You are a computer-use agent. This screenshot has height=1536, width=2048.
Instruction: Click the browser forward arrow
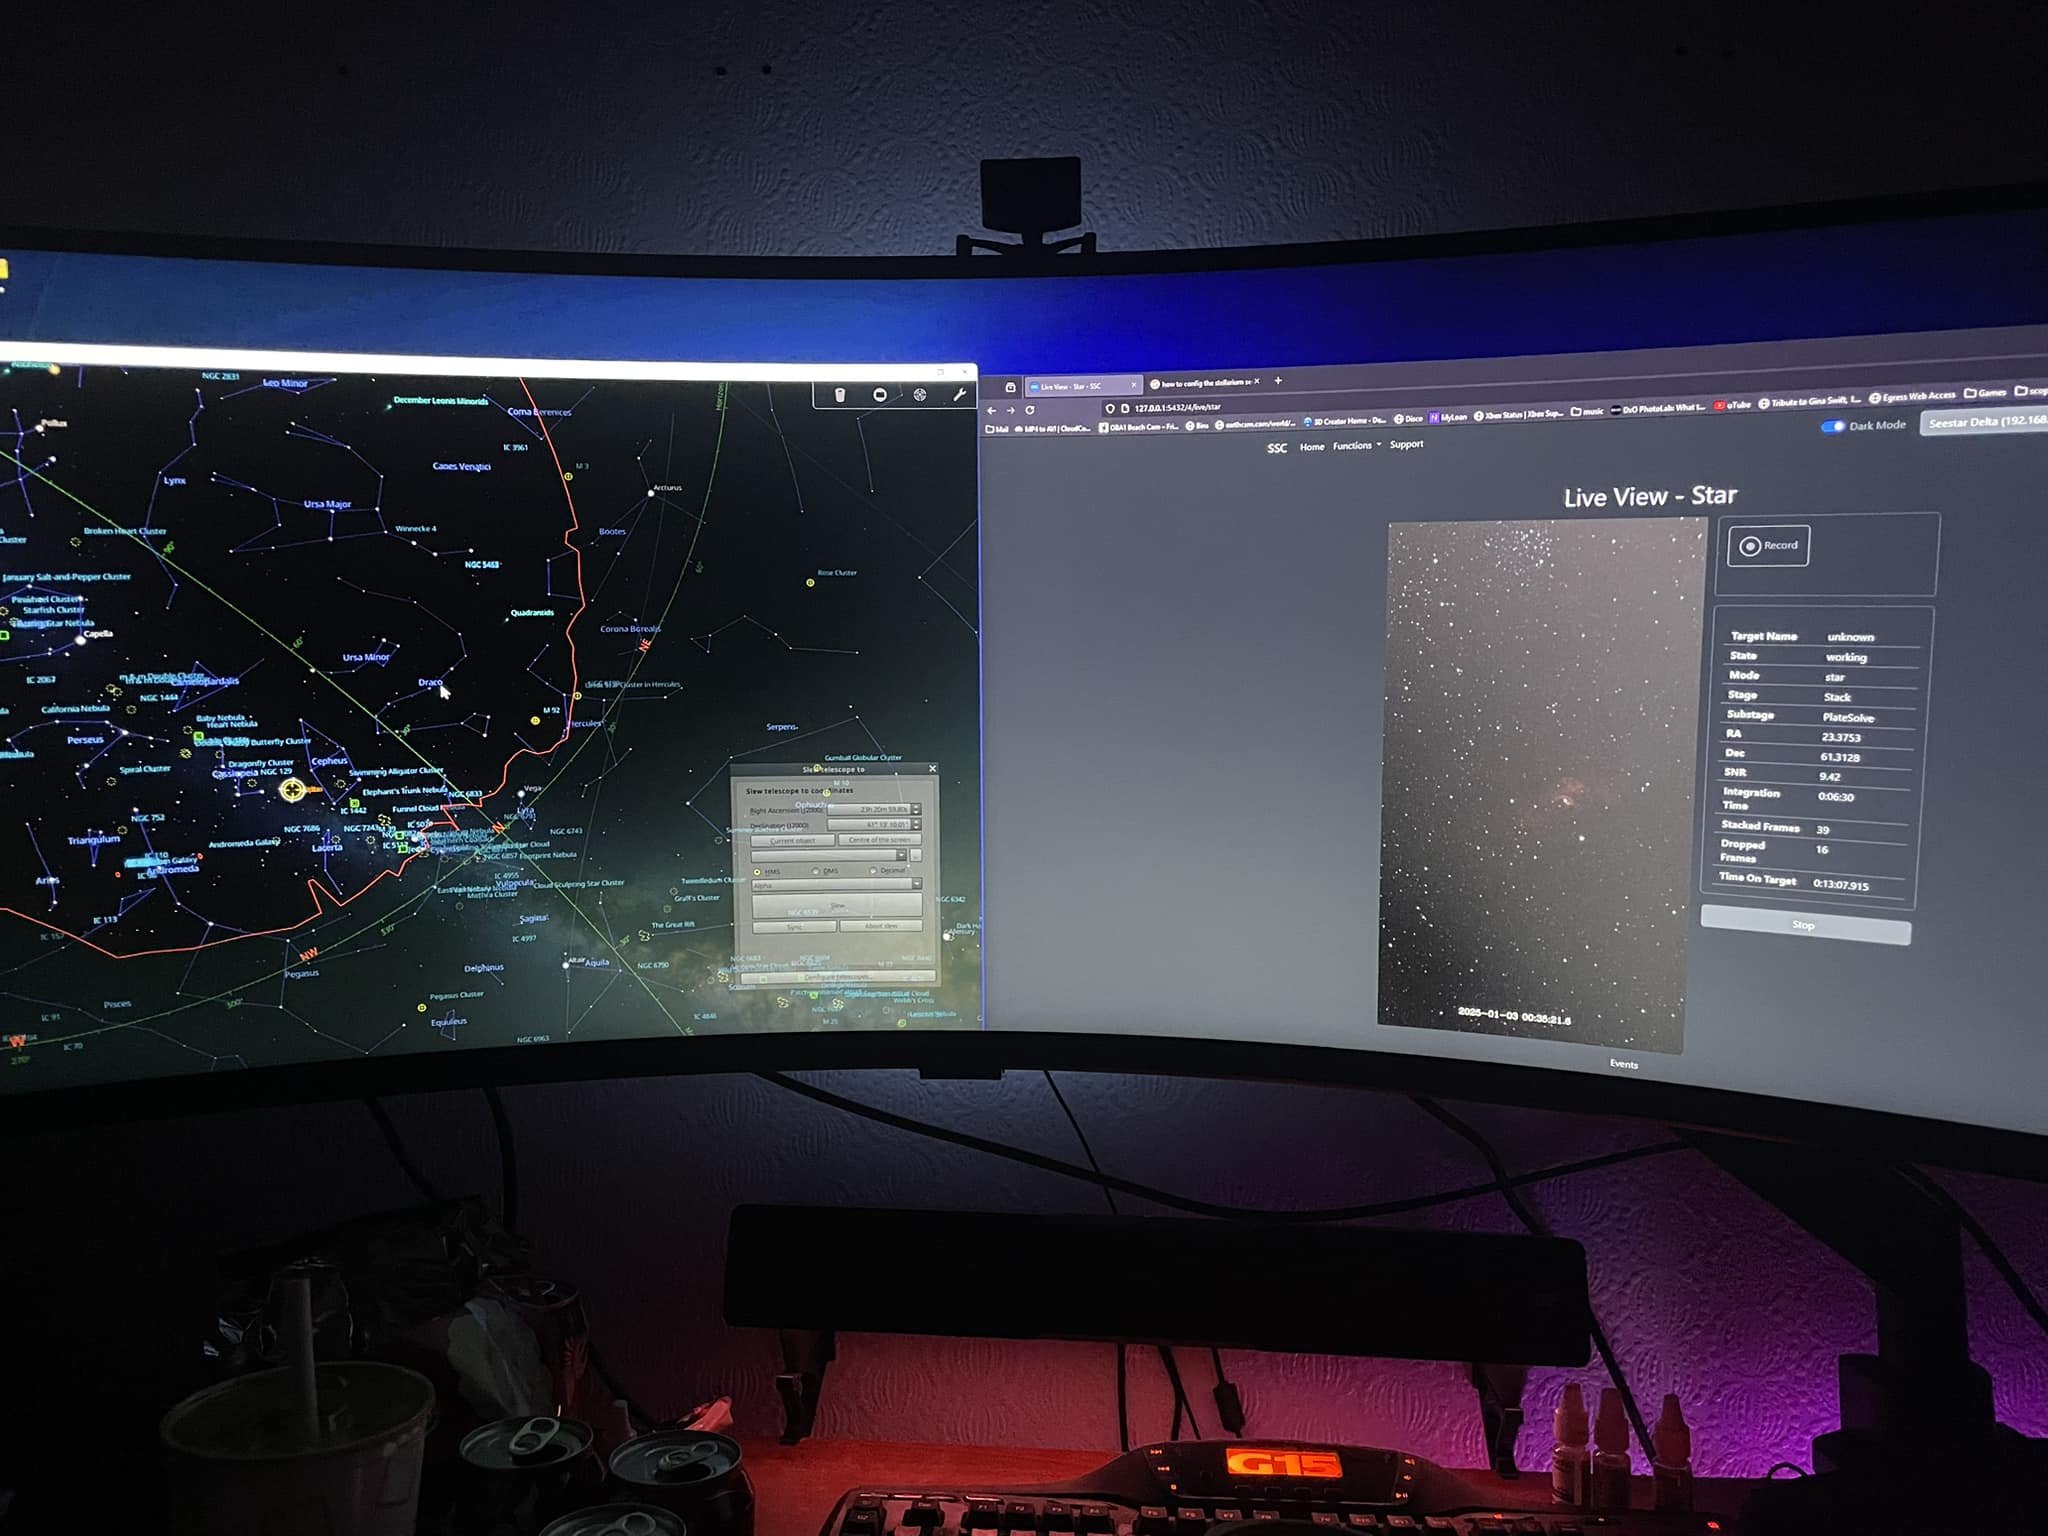point(1010,410)
